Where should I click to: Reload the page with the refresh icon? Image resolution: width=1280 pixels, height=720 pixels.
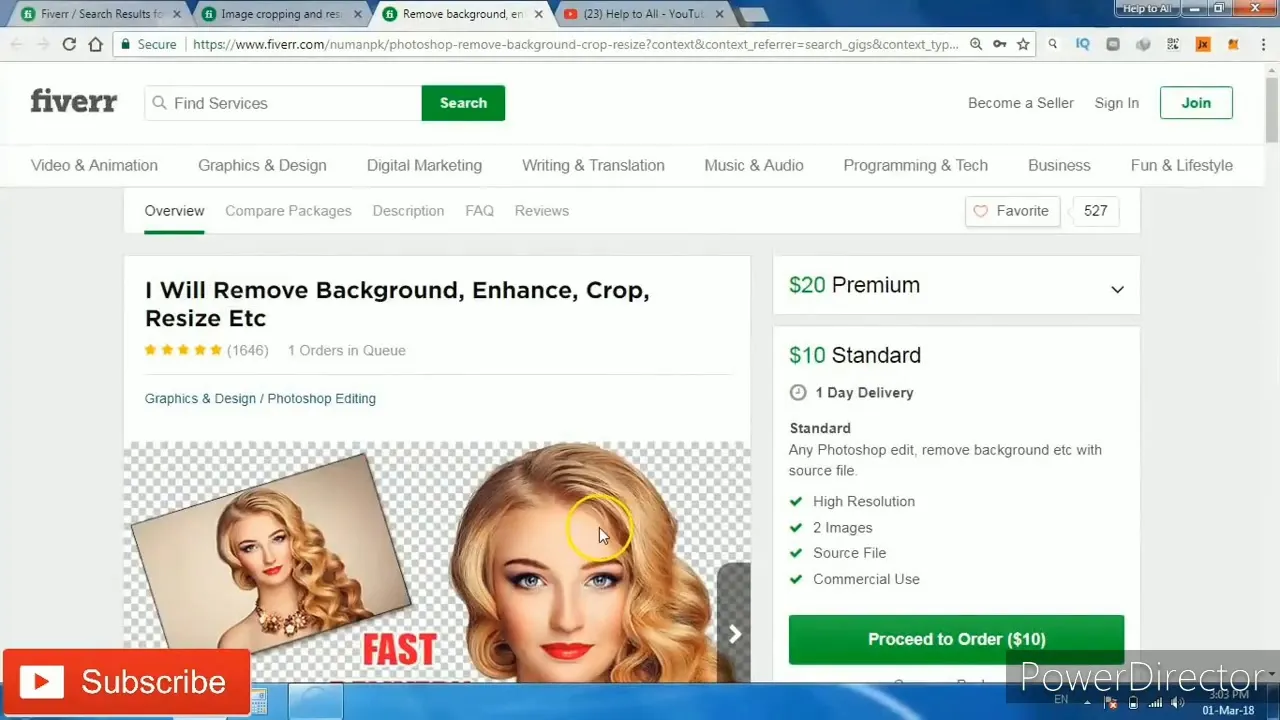tap(69, 44)
